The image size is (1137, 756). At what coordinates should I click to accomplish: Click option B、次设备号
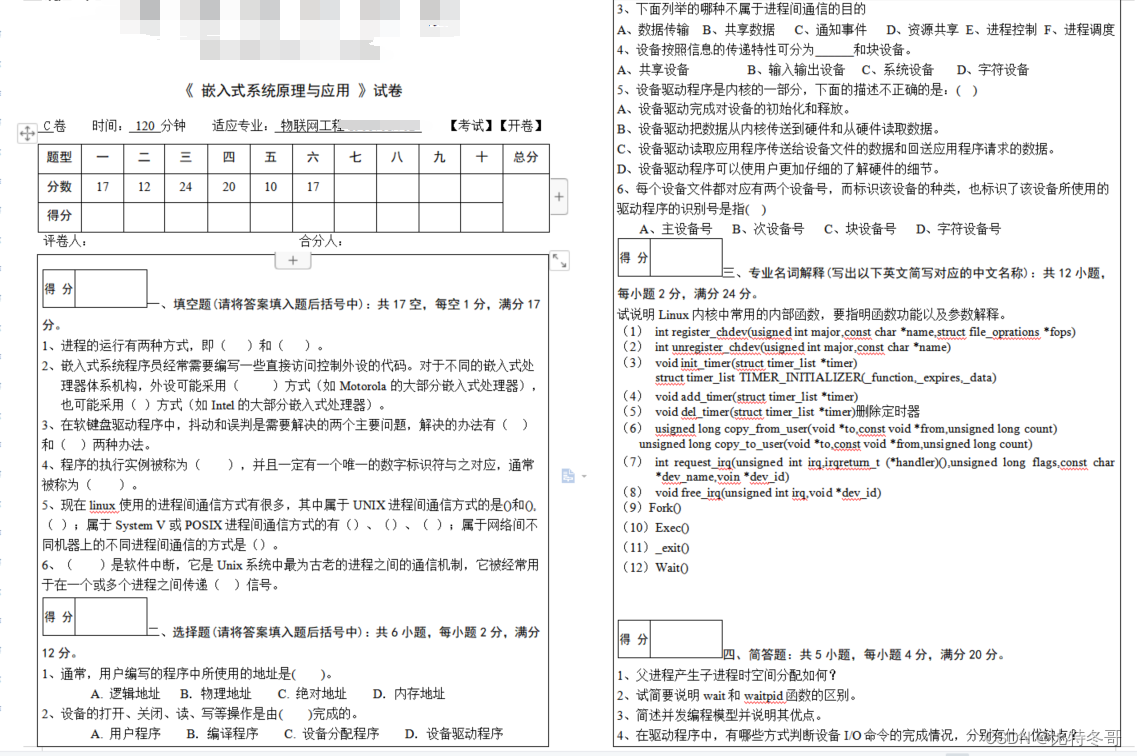pyautogui.click(x=768, y=229)
